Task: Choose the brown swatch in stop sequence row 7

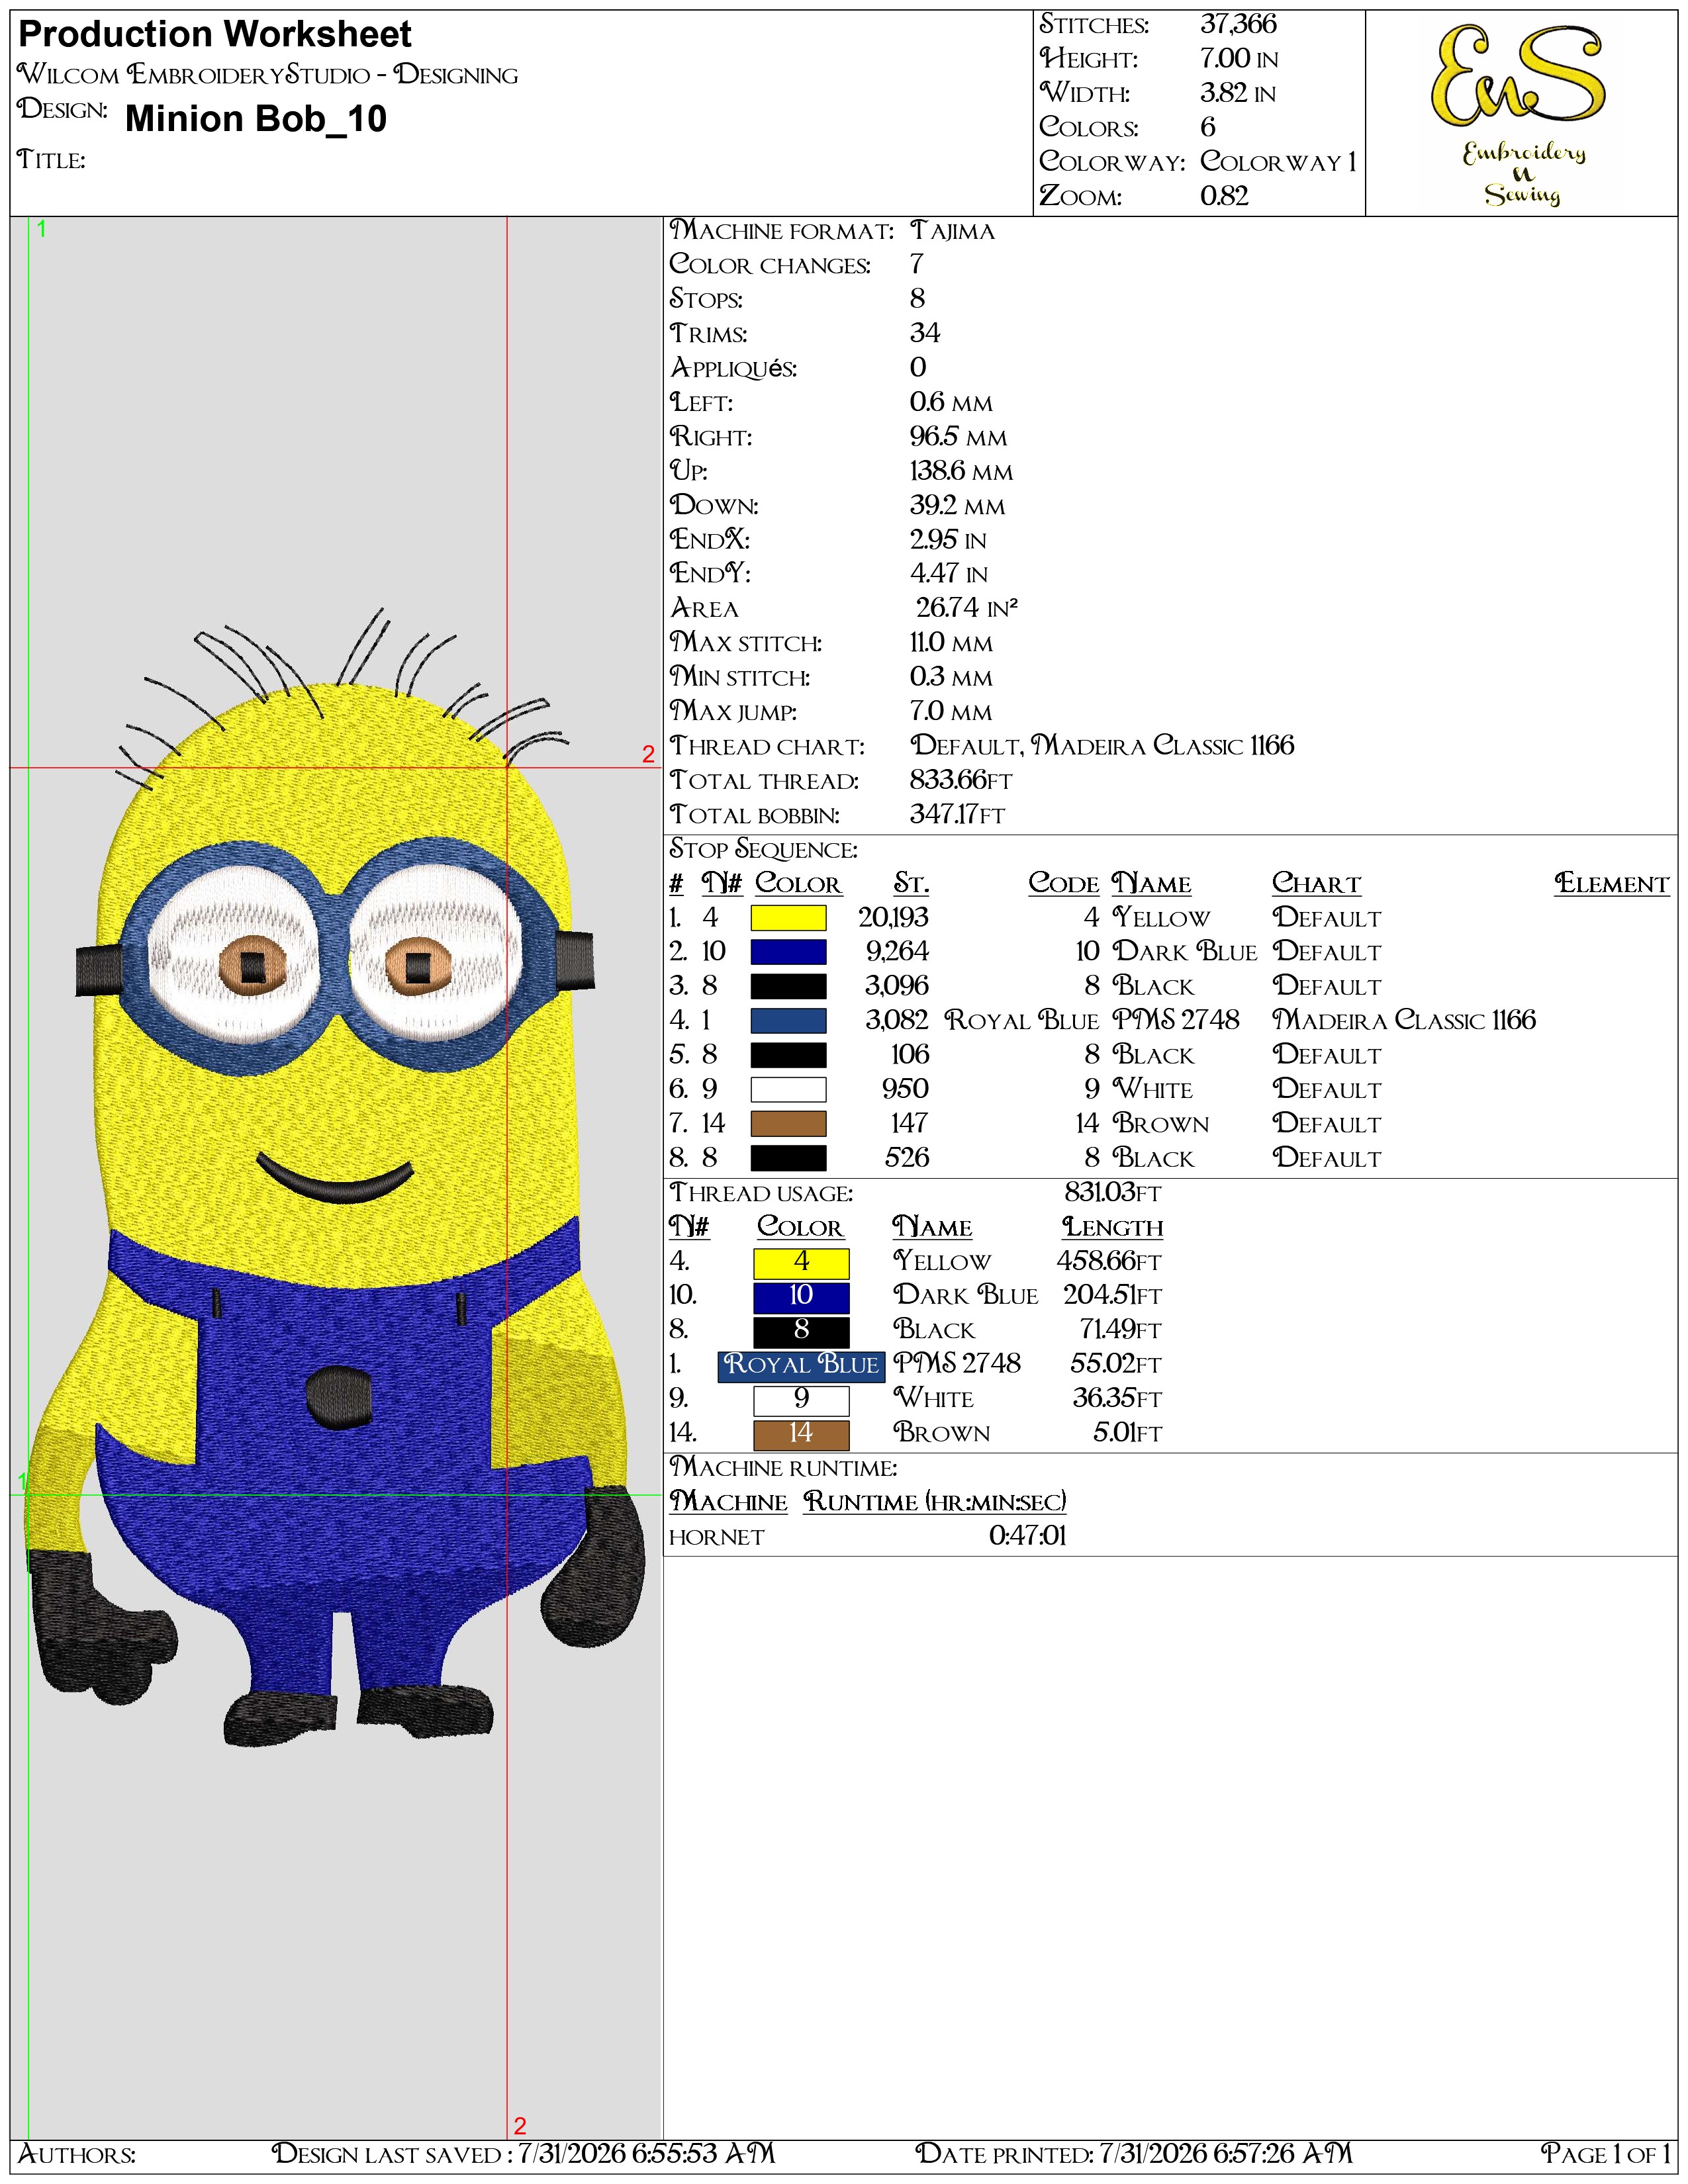Action: pos(788,1124)
